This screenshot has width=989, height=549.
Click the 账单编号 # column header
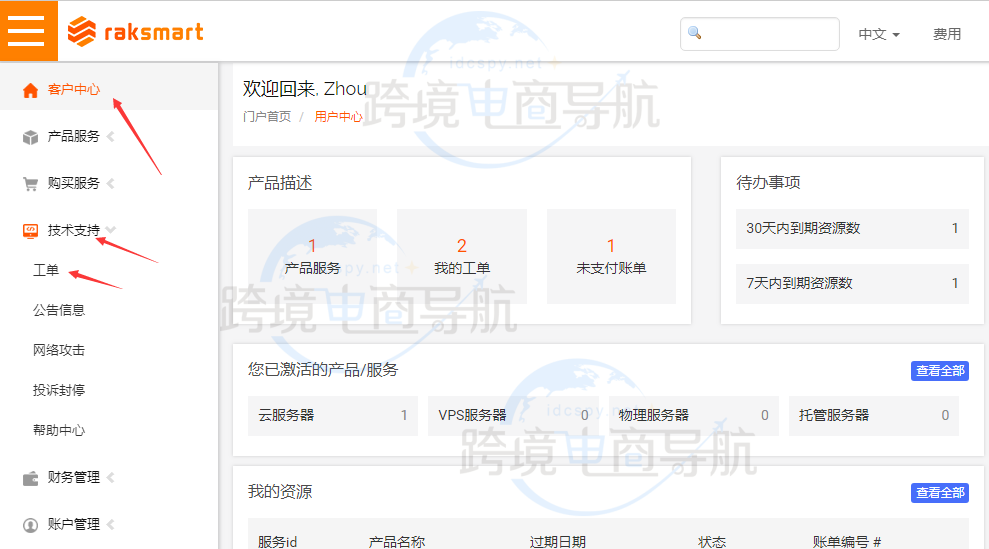(846, 541)
